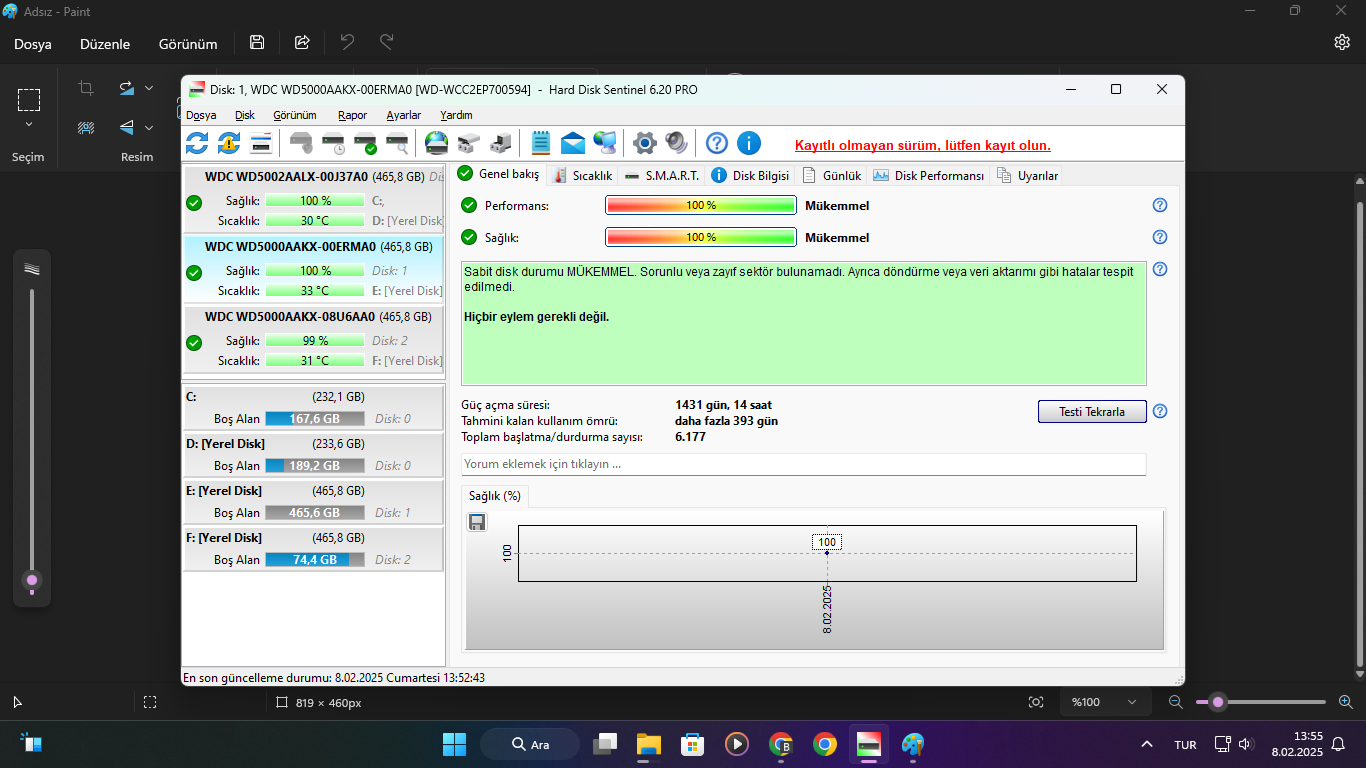The height and width of the screenshot is (768, 1366).
Task: Click the disk panel view icon in Sentinel toolbar
Action: pos(261,143)
